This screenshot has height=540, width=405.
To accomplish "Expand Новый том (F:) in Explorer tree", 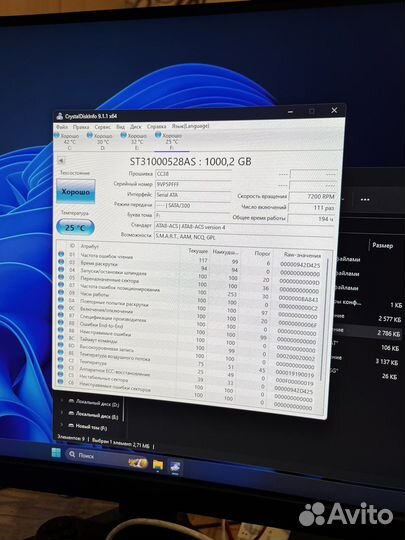I will pos(62,425).
